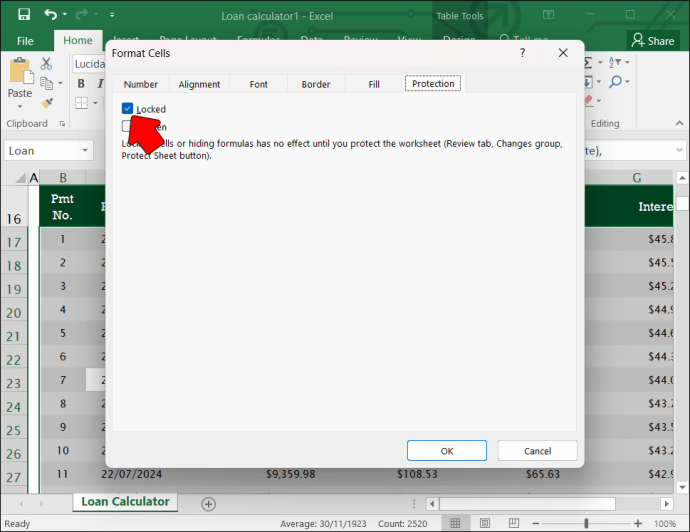The height and width of the screenshot is (532, 690).
Task: Click the Clear eraser icon
Action: [589, 101]
